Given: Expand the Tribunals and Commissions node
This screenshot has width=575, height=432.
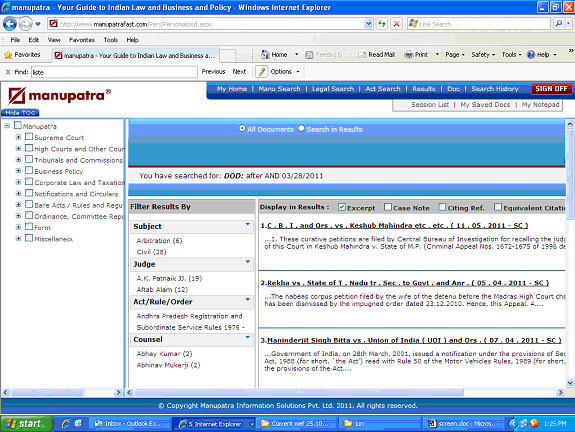Looking at the screenshot, I should (18, 160).
